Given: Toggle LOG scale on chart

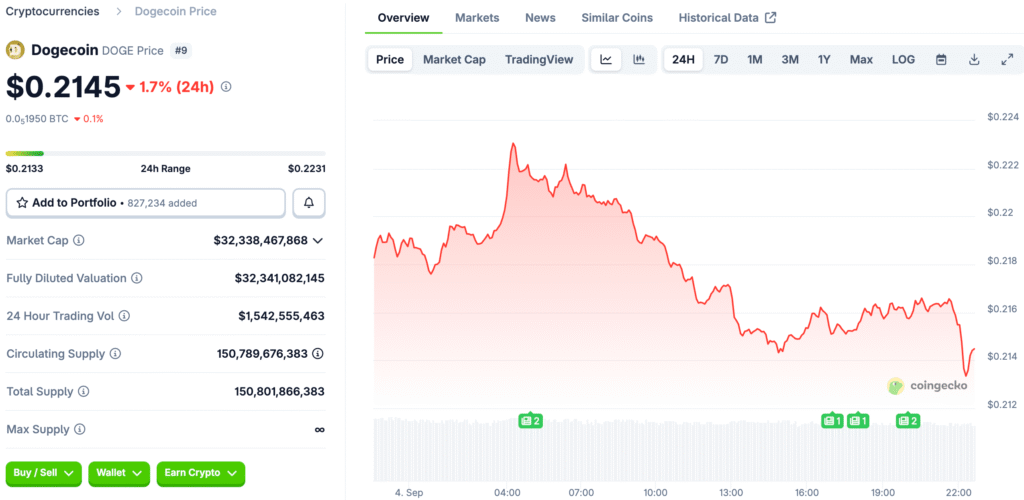Looking at the screenshot, I should 903,59.
